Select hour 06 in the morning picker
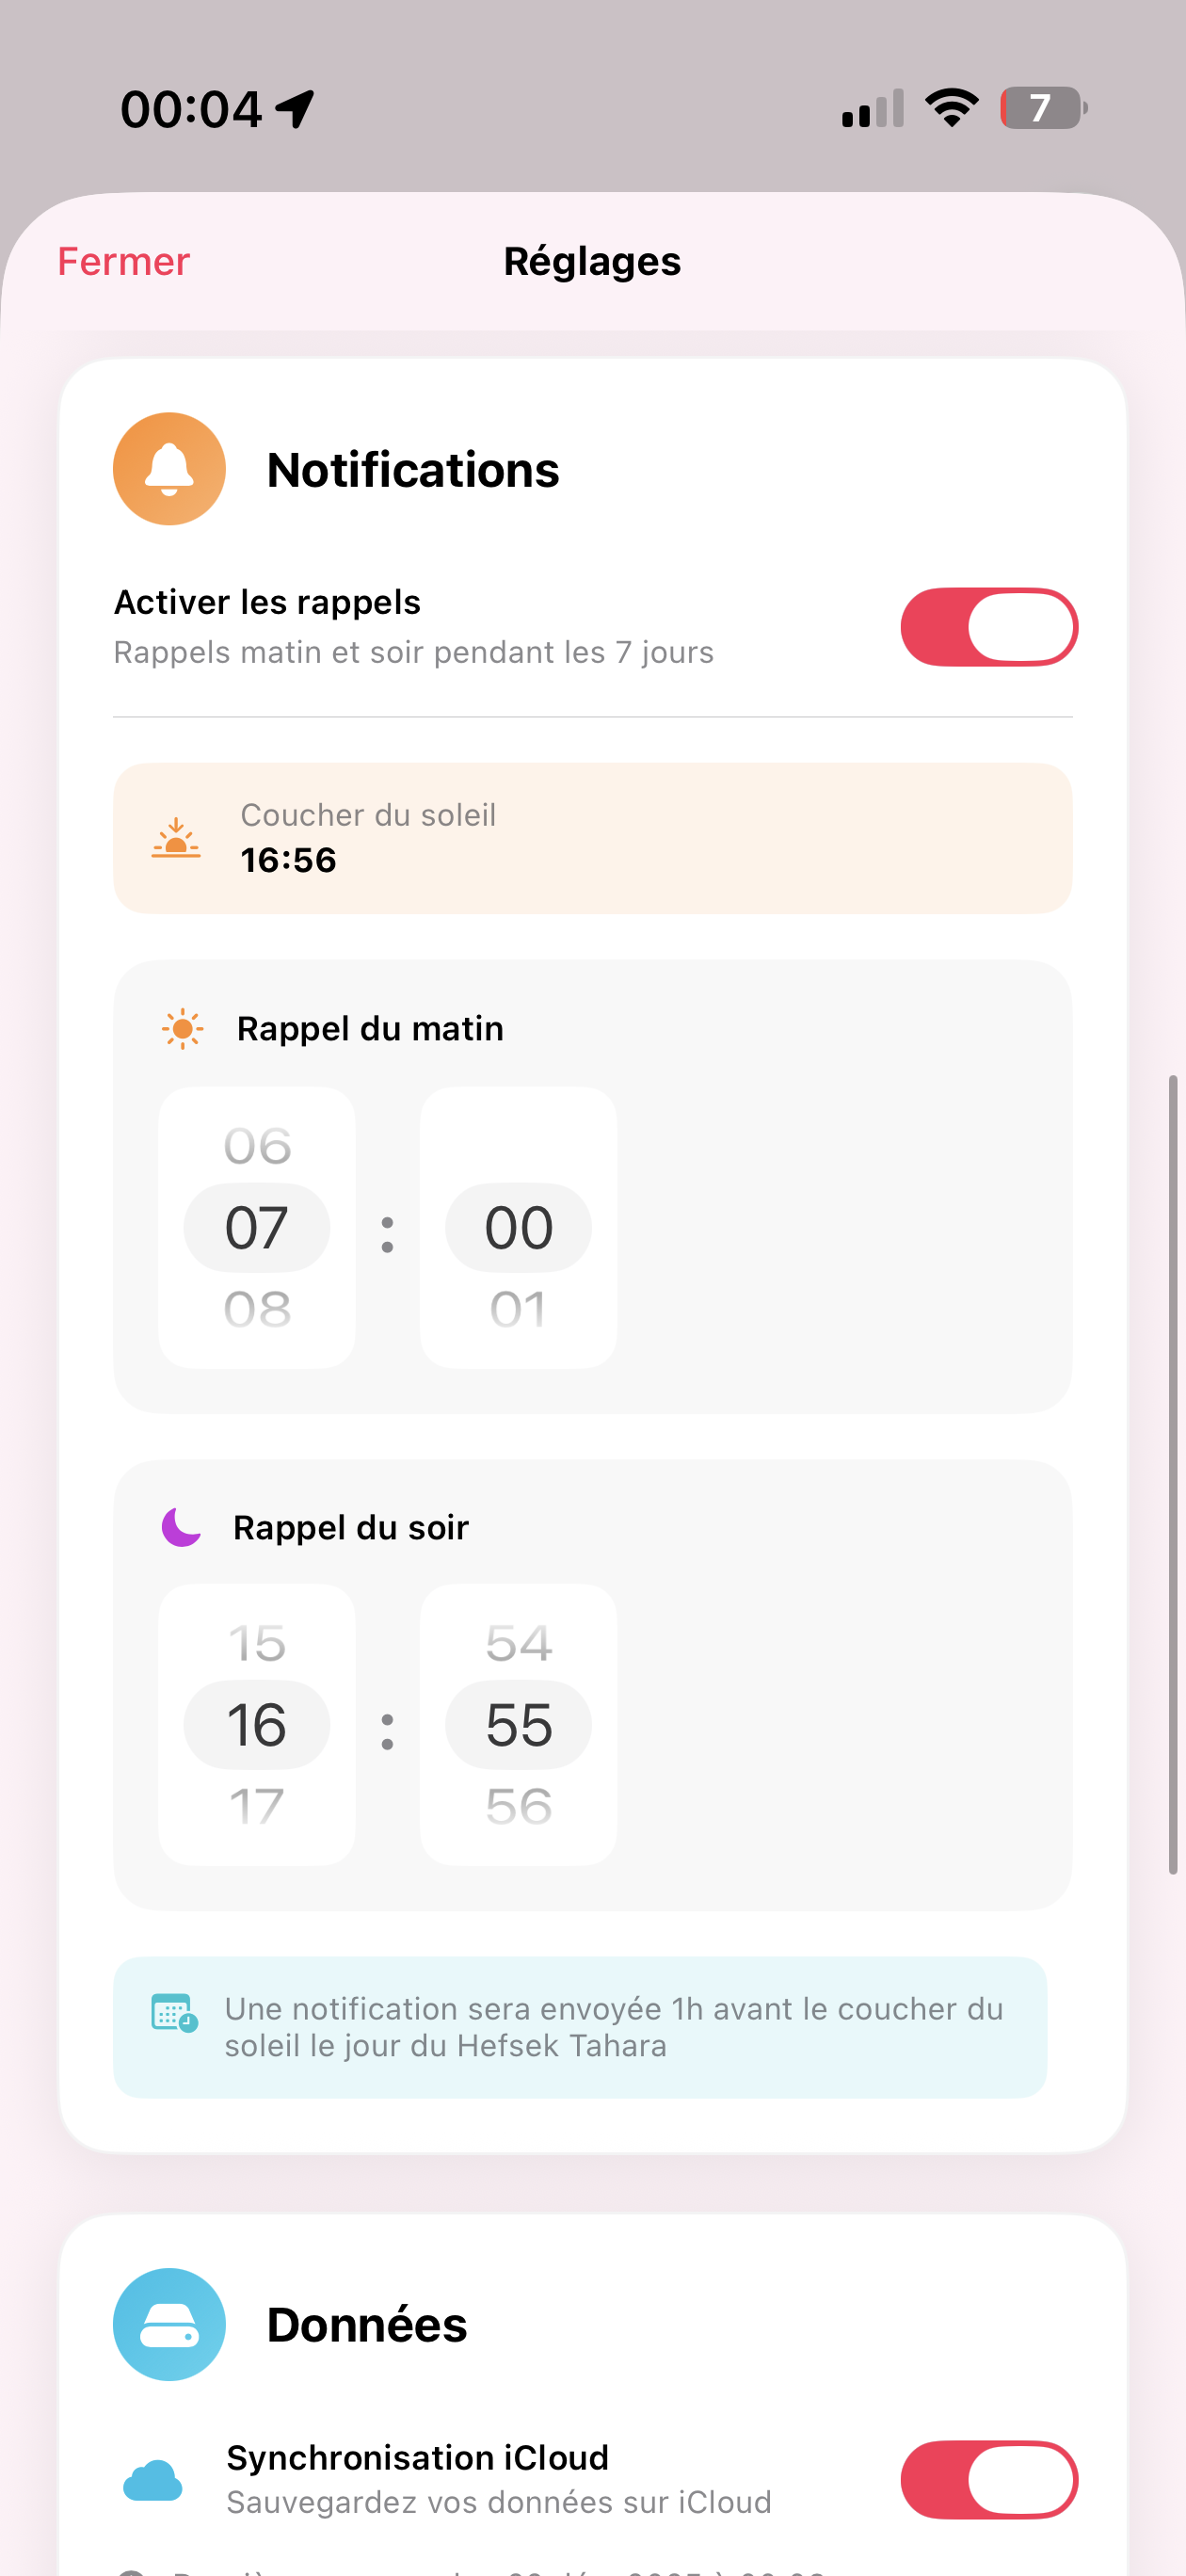The height and width of the screenshot is (2576, 1186). click(256, 1145)
